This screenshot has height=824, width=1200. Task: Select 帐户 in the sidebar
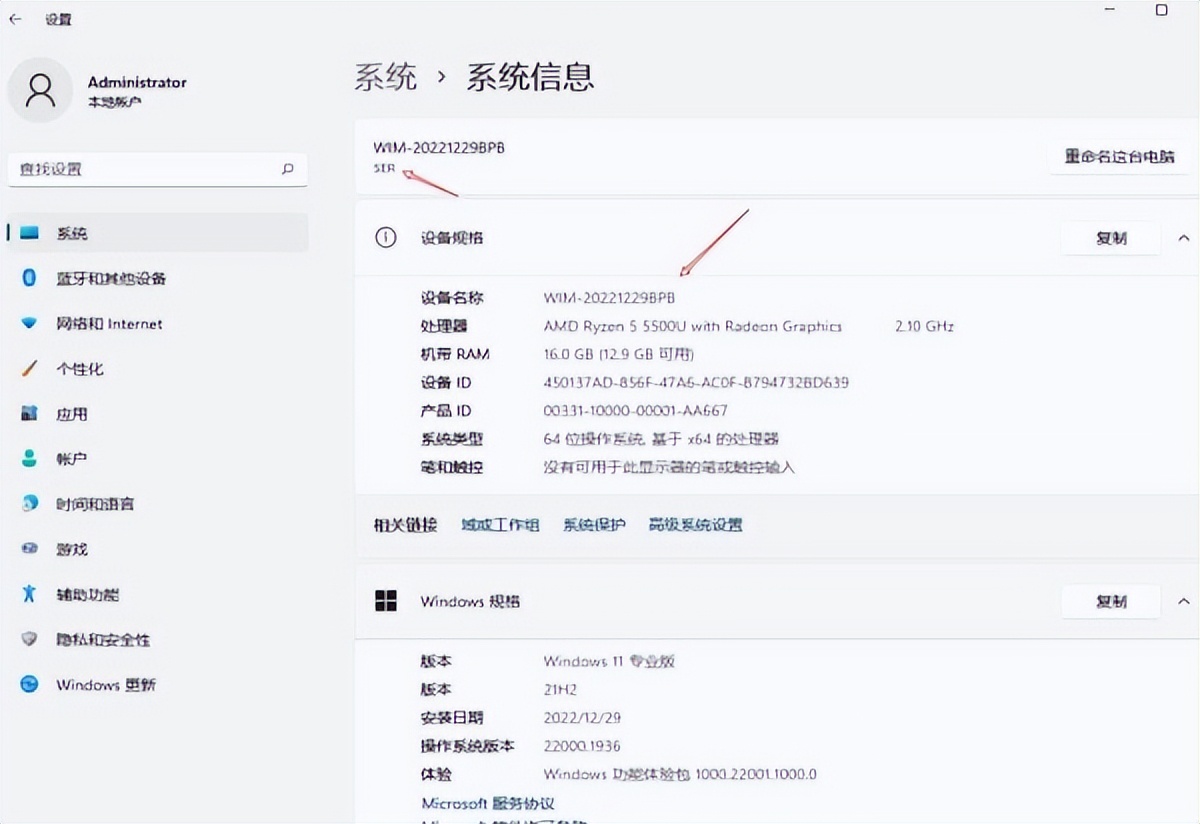72,459
